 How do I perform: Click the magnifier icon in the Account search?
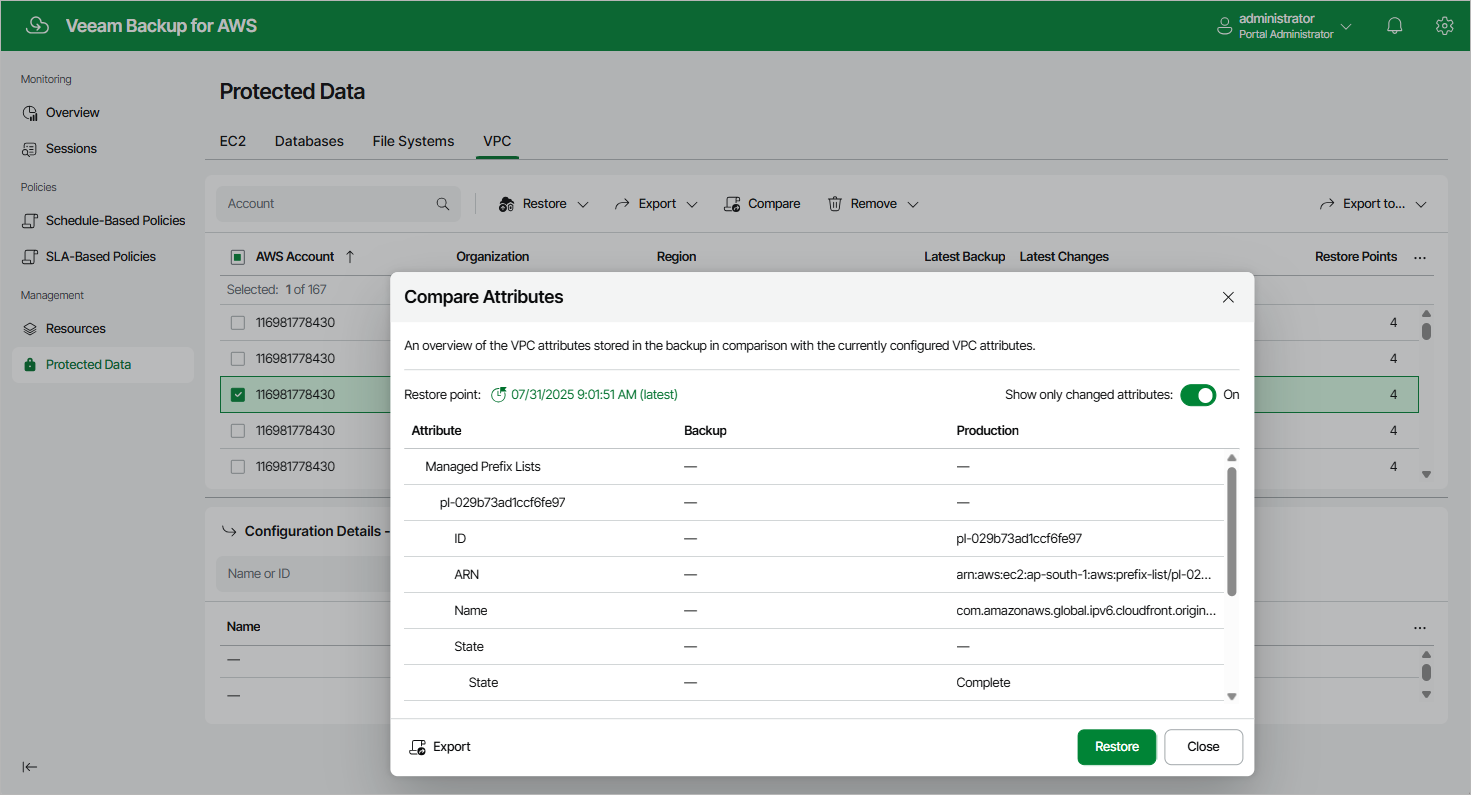click(x=443, y=204)
